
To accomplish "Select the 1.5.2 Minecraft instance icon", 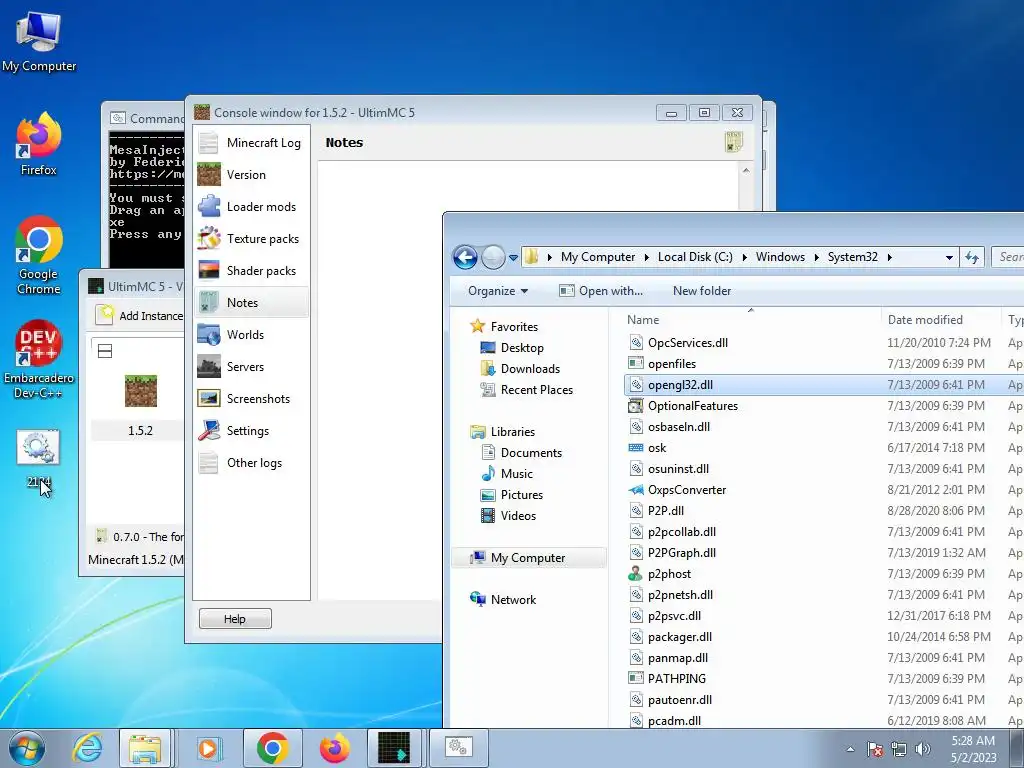I will (140, 391).
